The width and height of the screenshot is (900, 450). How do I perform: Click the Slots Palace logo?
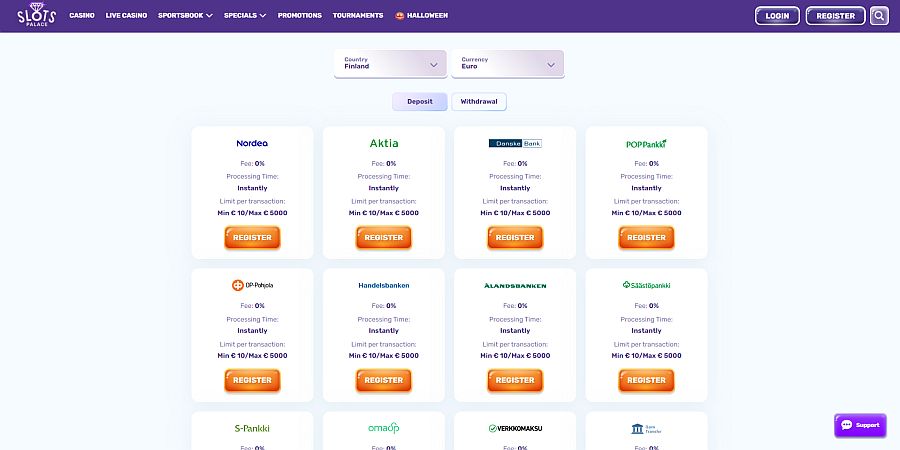coord(36,14)
